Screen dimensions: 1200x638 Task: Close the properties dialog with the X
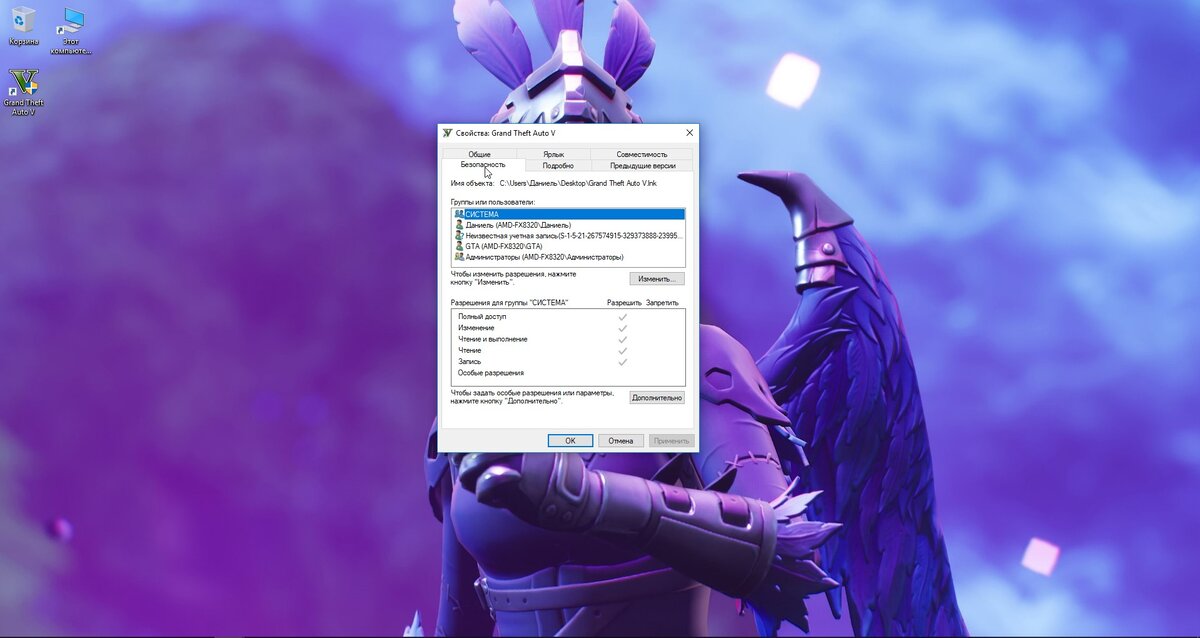[689, 132]
